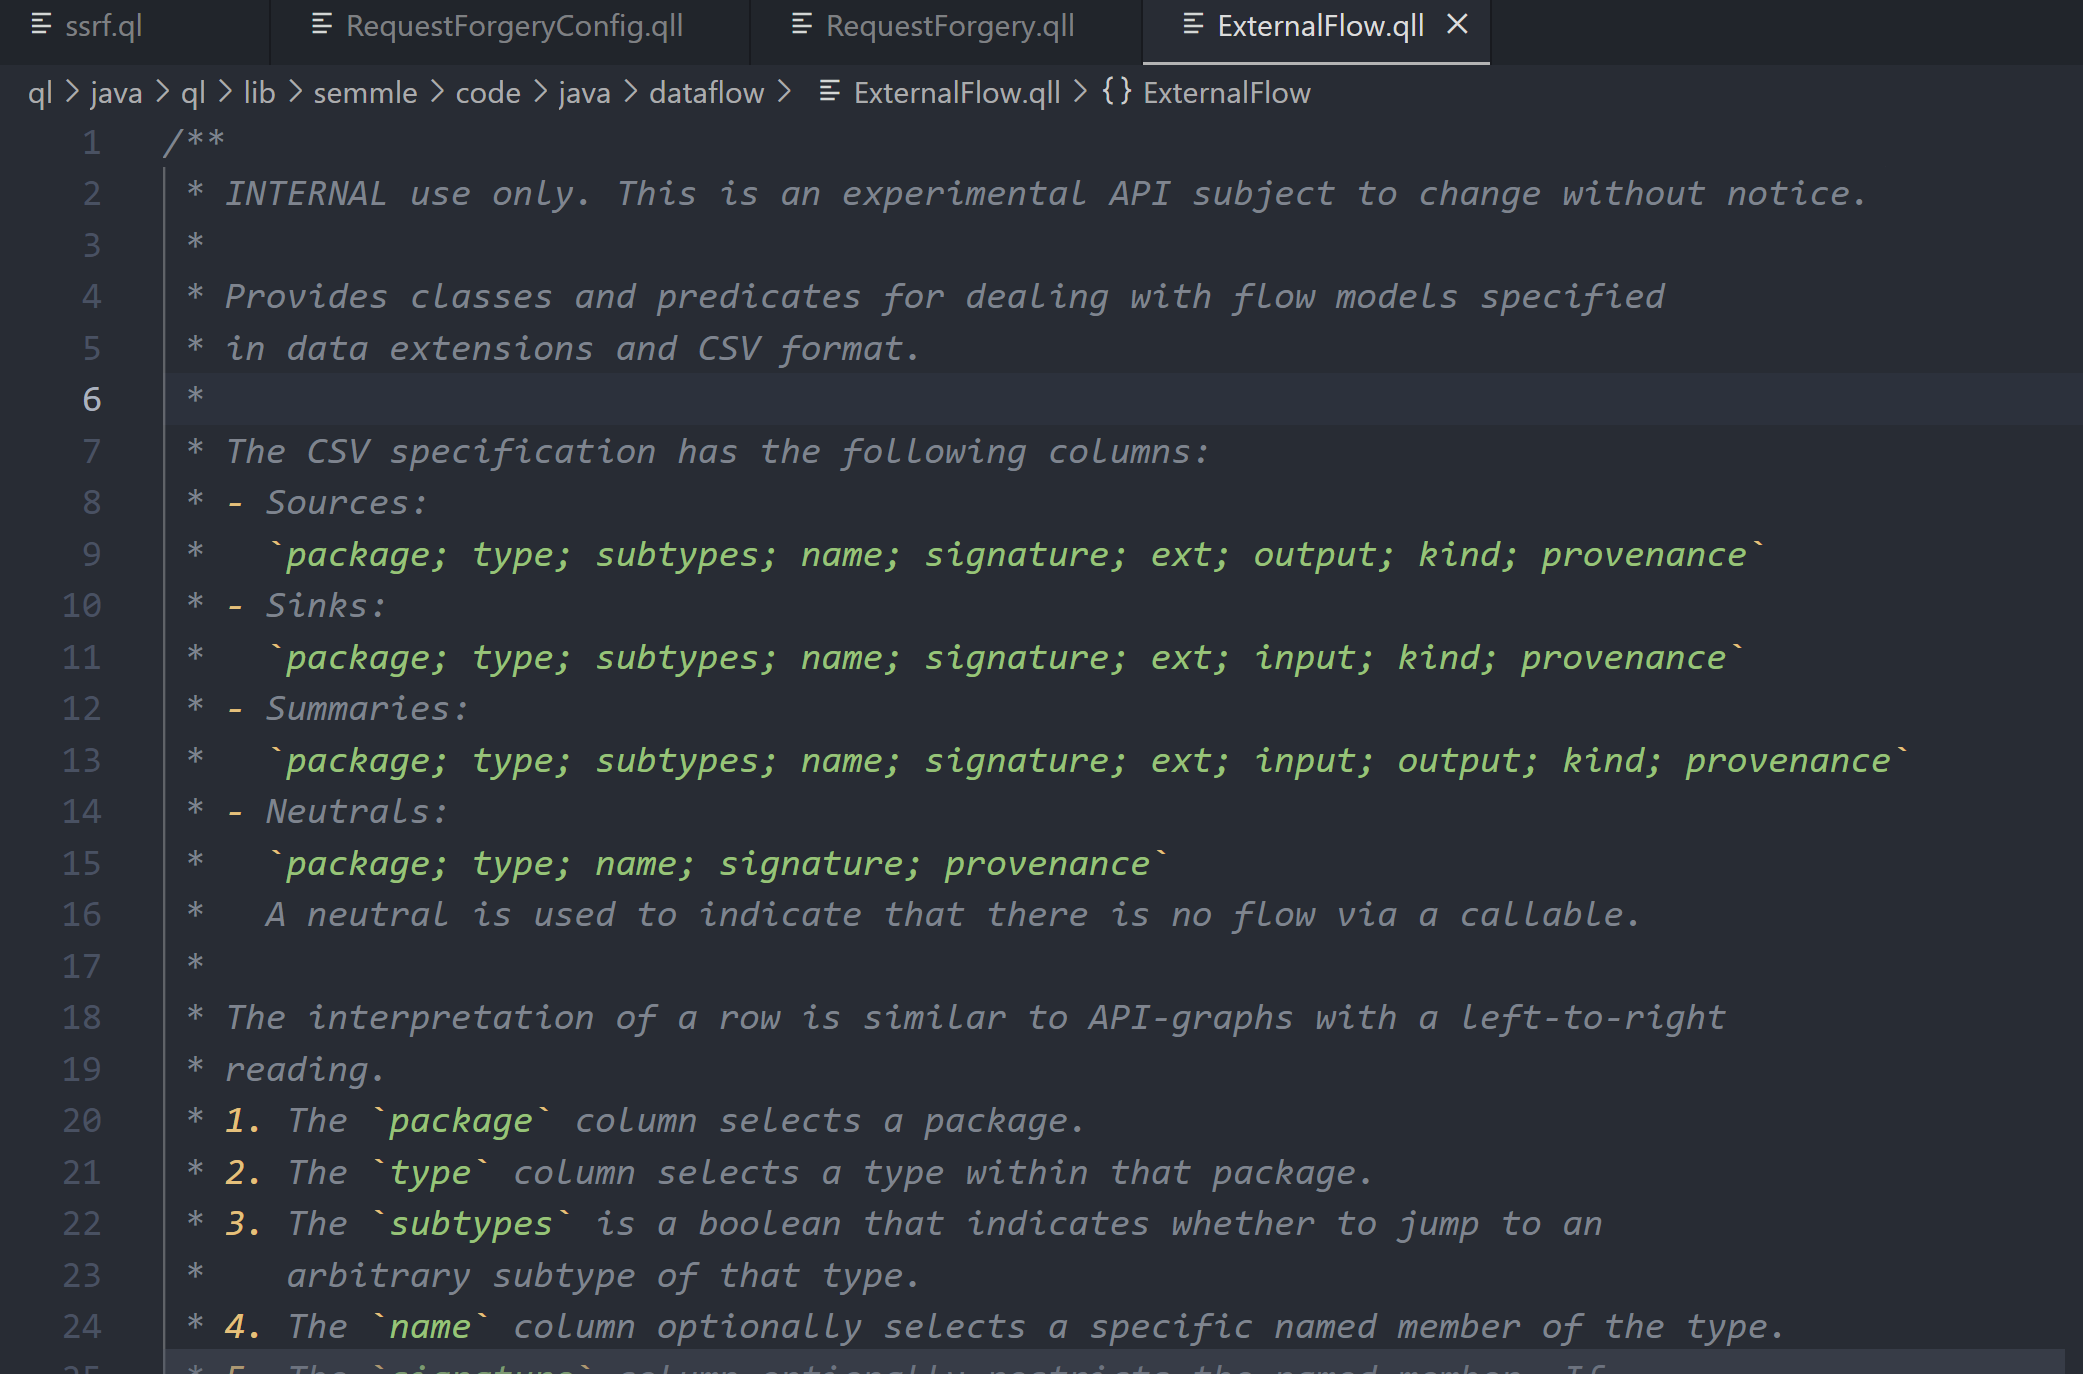Close the ExternalFlow.qll tab
The height and width of the screenshot is (1374, 2083).
coord(1457,24)
